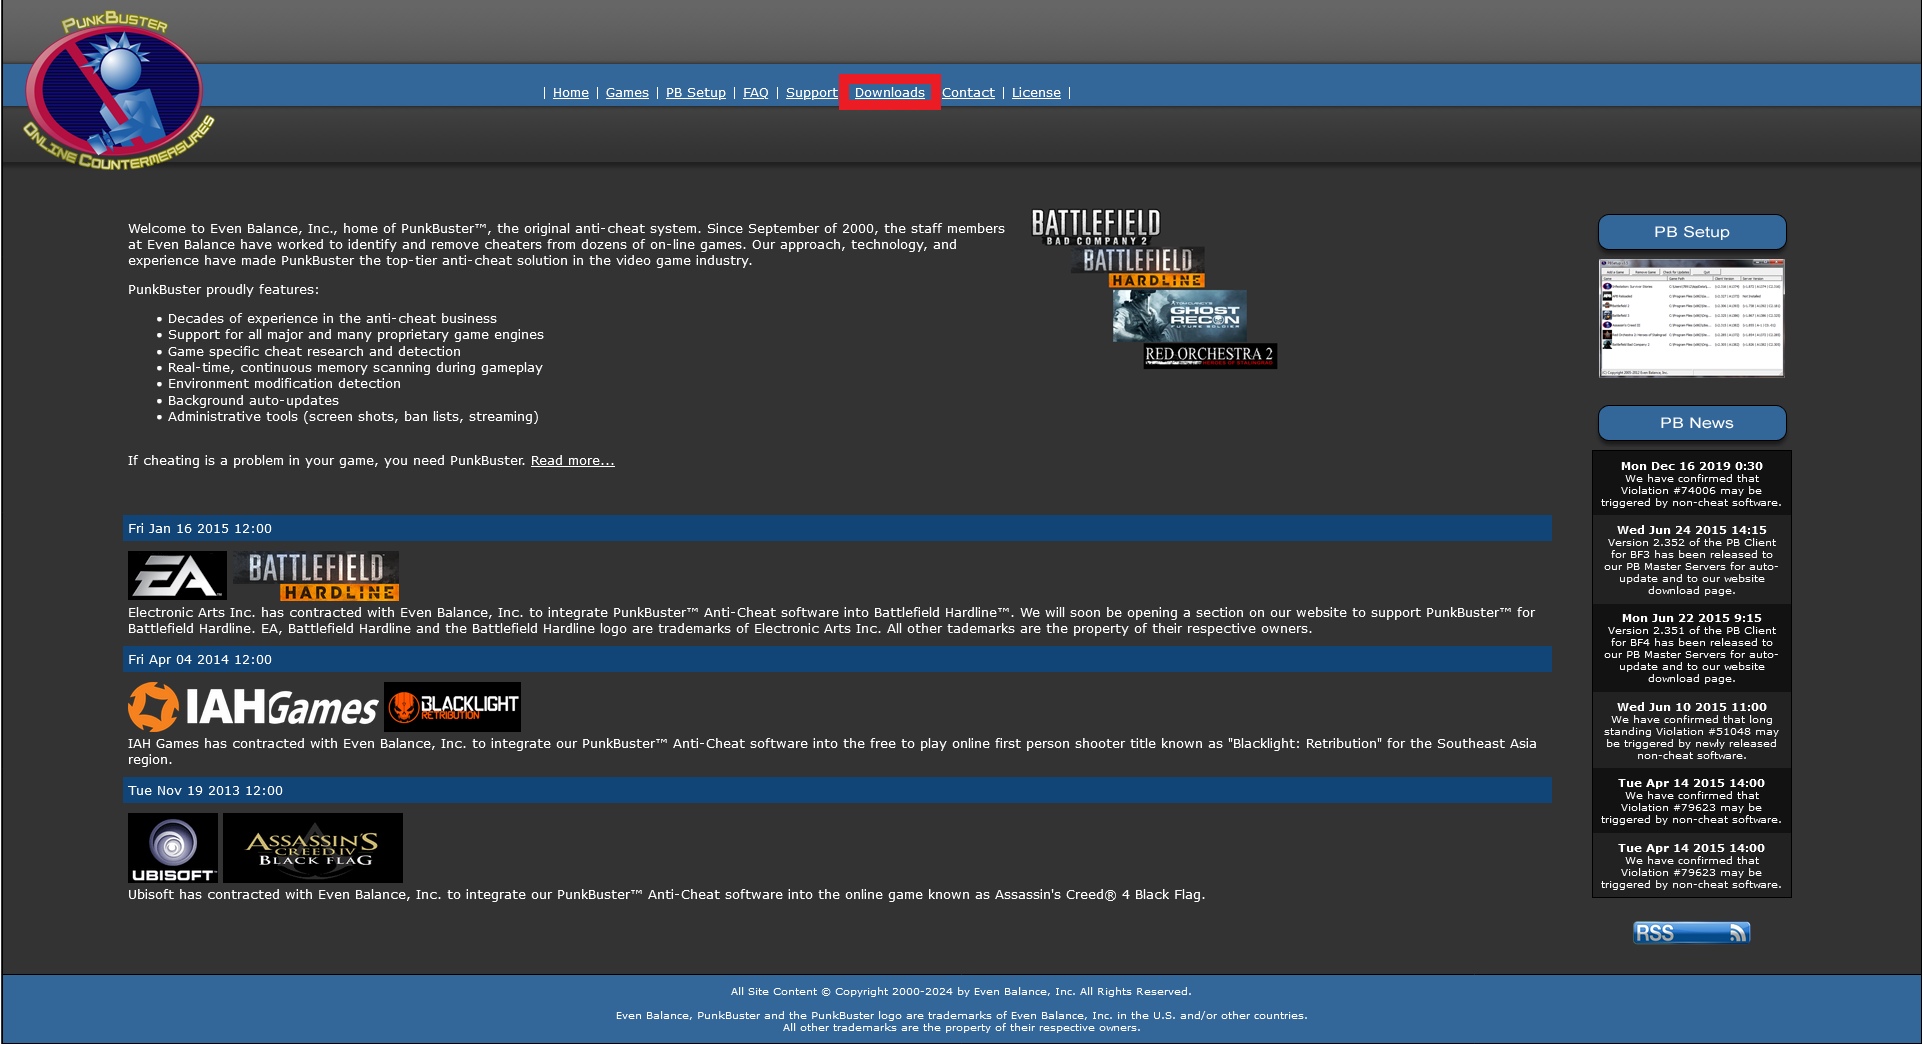
Task: Visit the Support page
Action: [812, 93]
